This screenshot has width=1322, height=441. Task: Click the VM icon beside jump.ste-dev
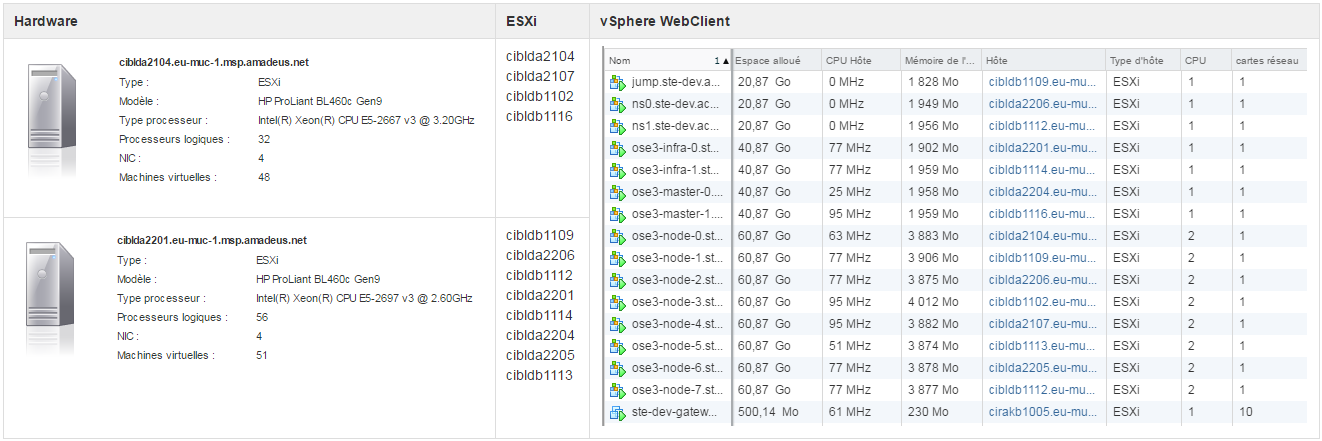pyautogui.click(x=617, y=82)
